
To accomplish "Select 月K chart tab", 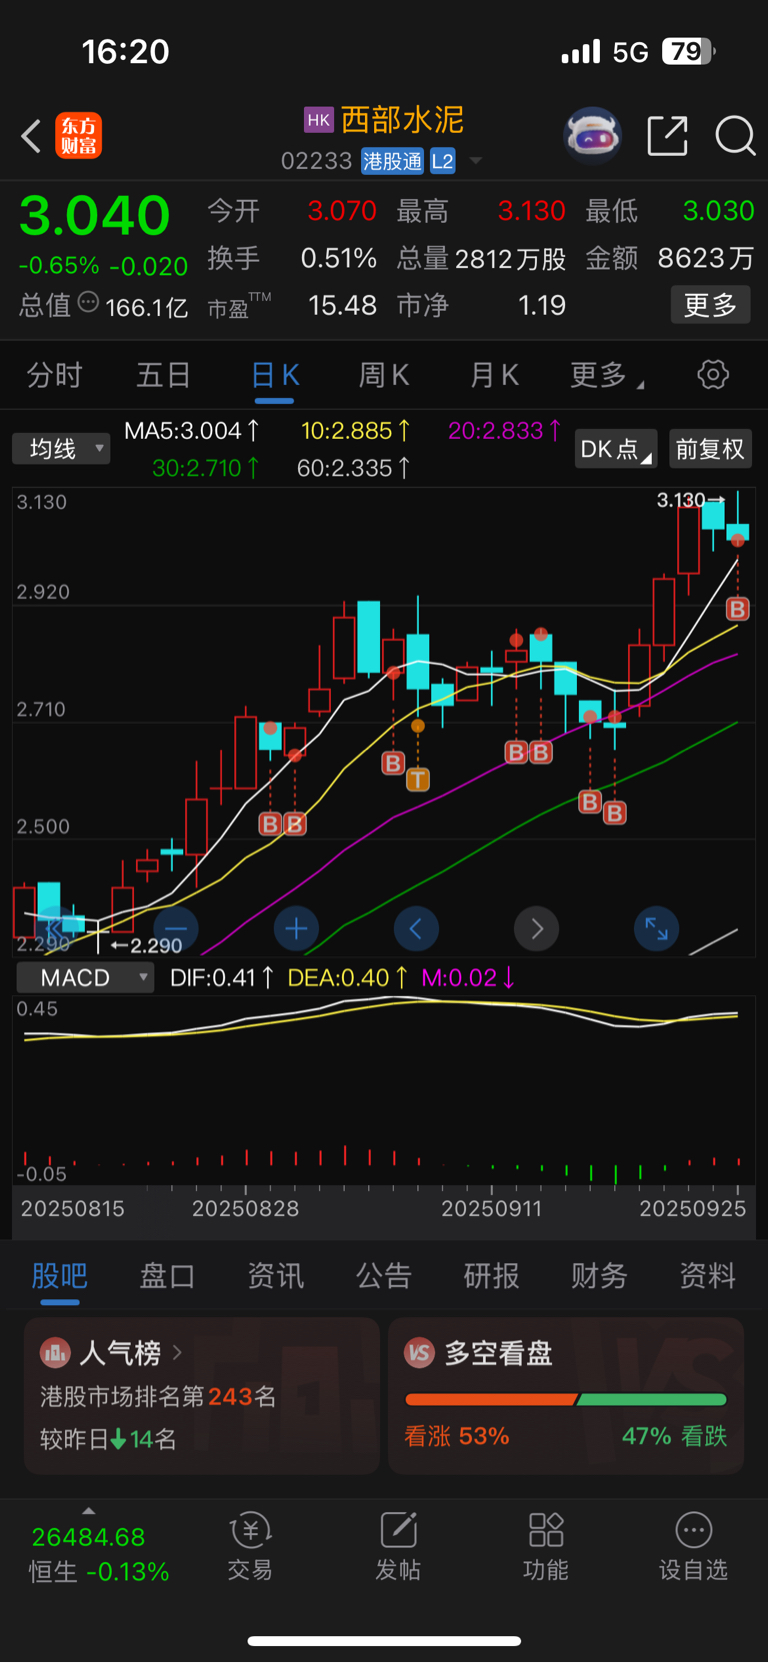I will 494,375.
